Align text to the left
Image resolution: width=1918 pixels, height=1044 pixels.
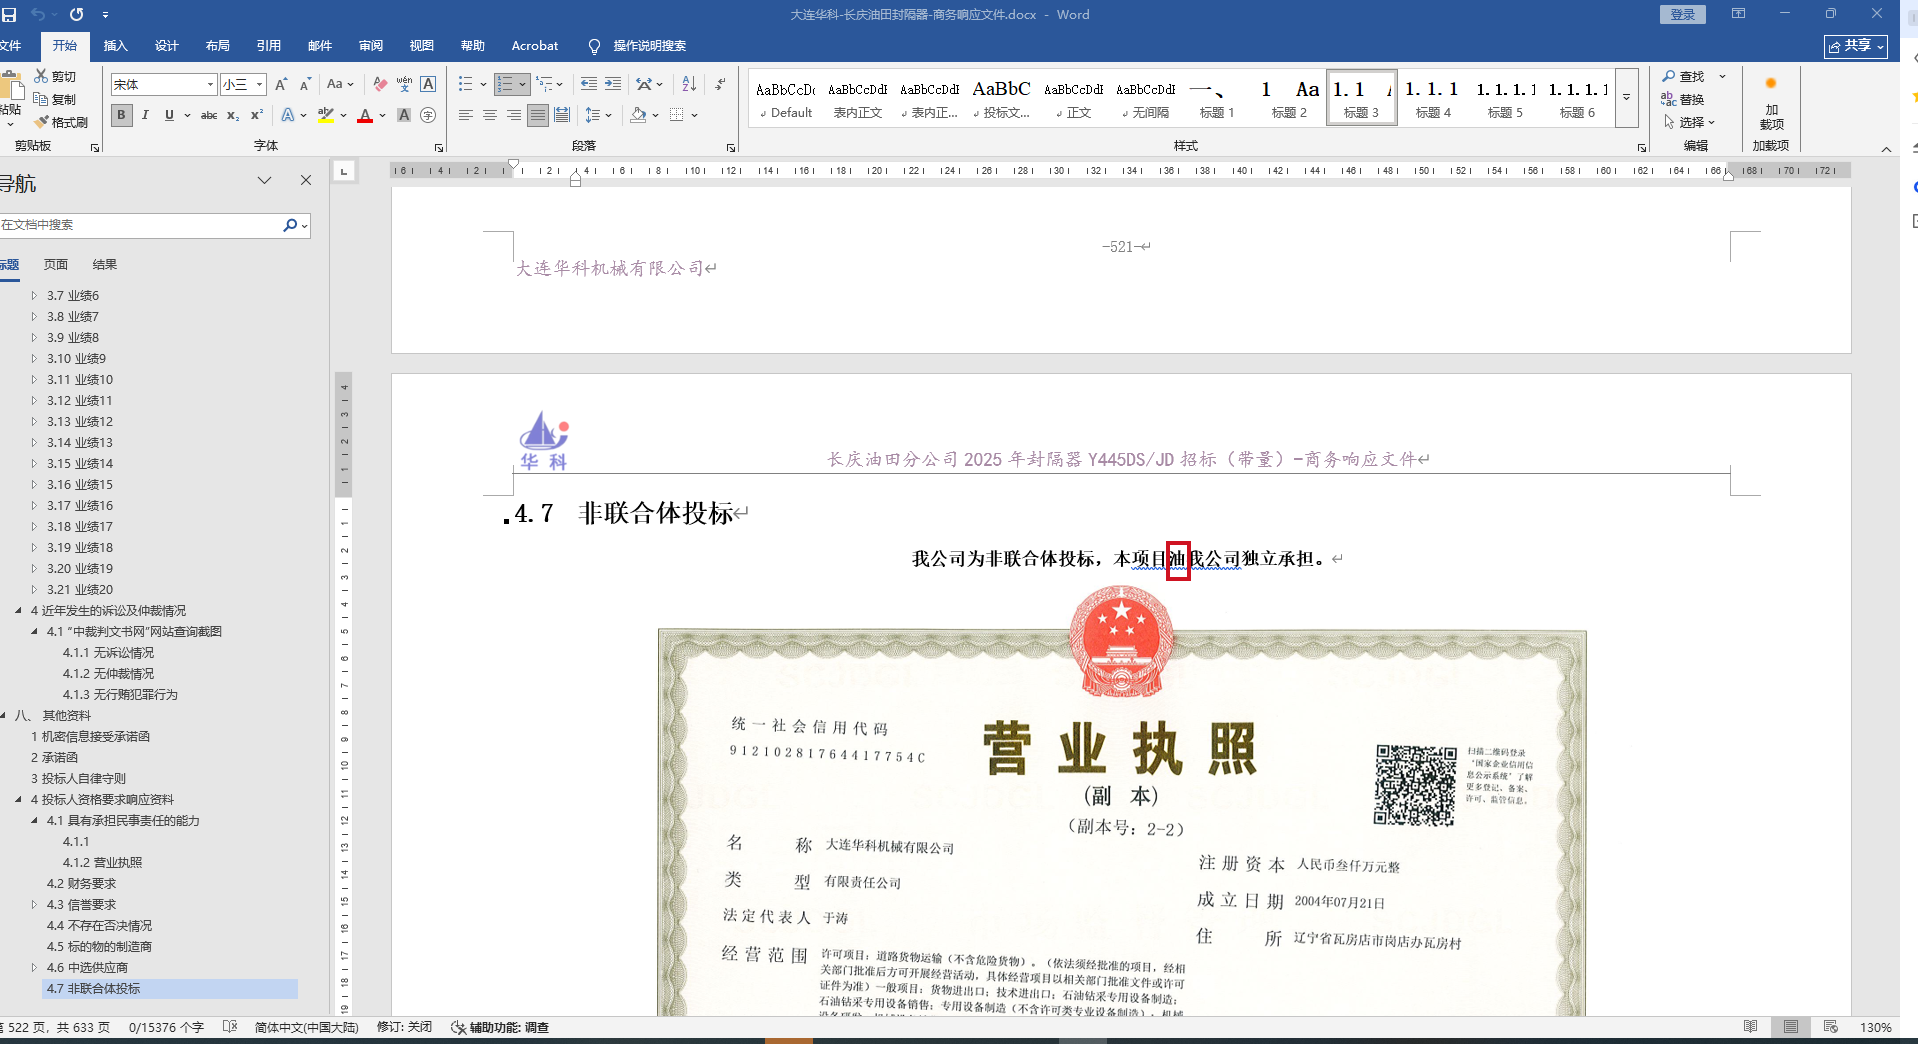tap(466, 115)
